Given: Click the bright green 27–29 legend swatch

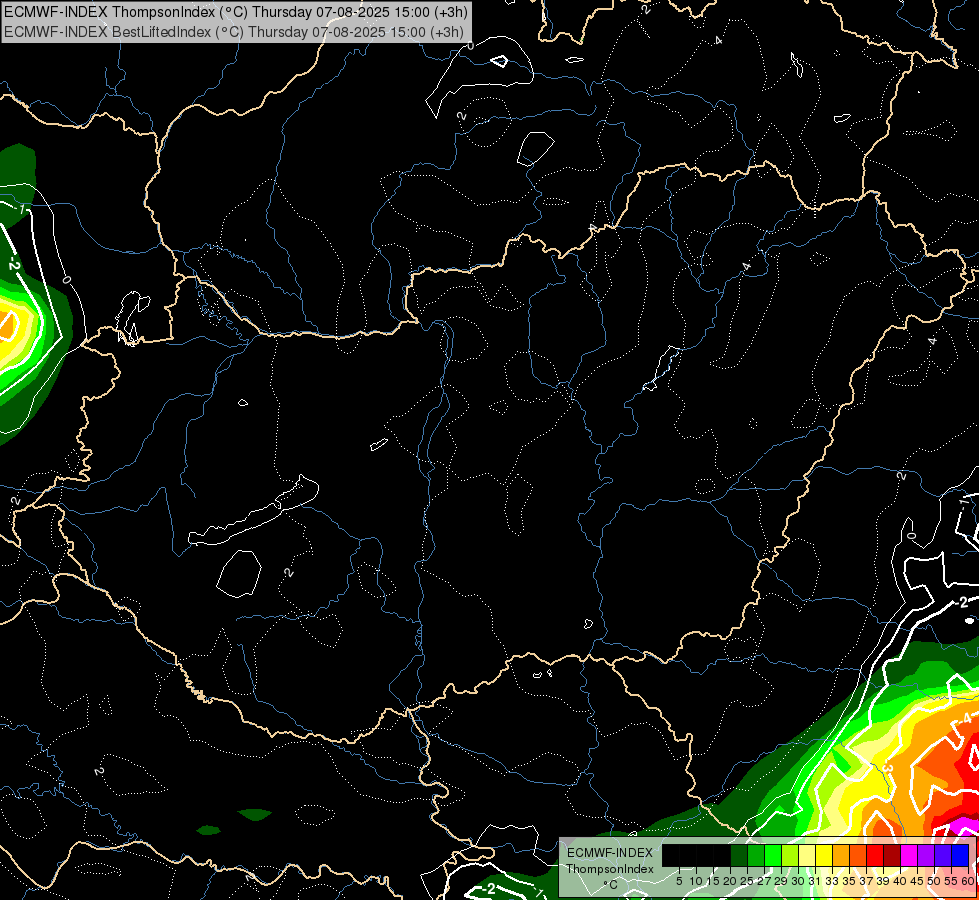Looking at the screenshot, I should click(773, 856).
